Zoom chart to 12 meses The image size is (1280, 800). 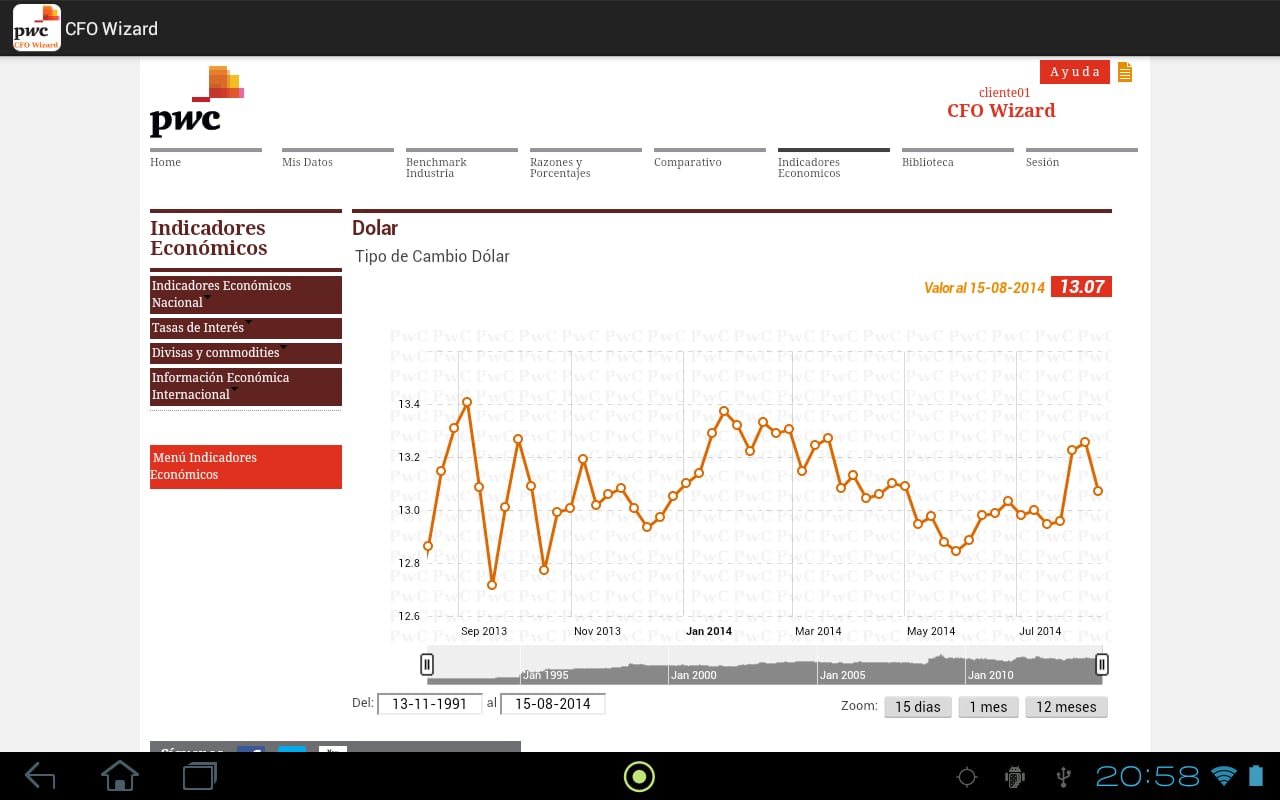pyautogui.click(x=1066, y=707)
